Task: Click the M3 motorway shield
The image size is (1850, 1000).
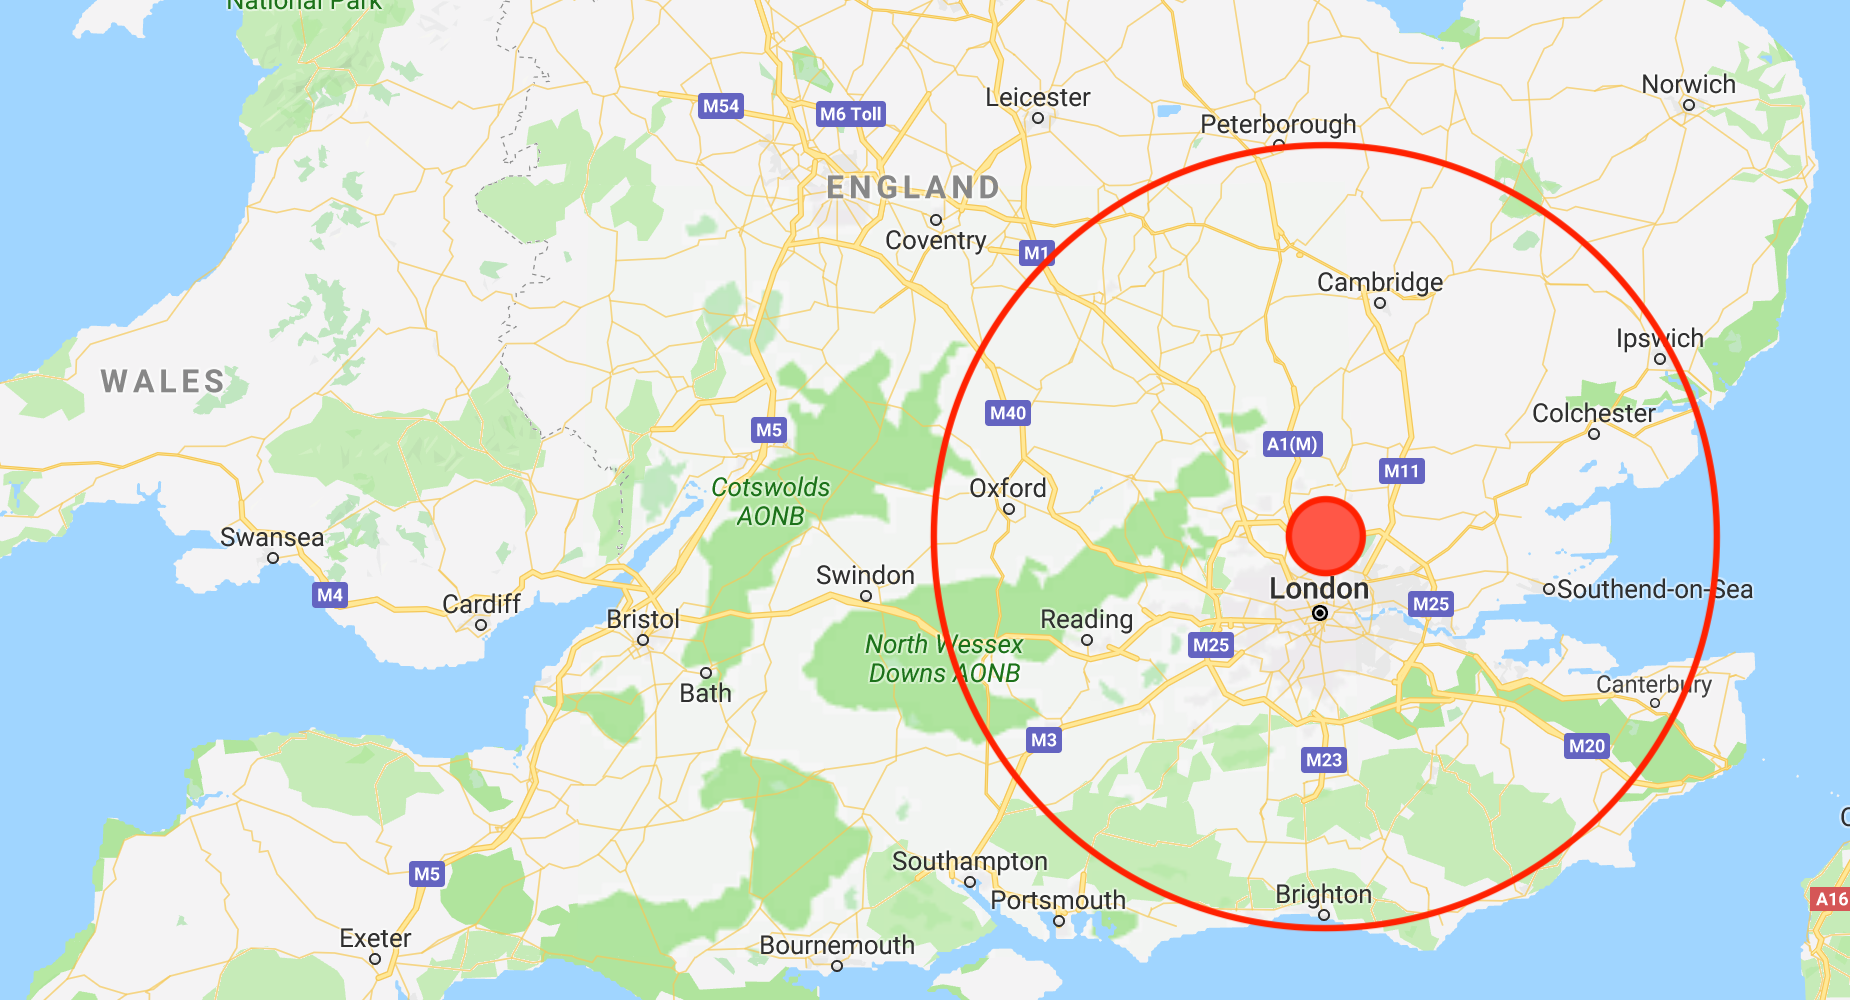Action: (1044, 740)
